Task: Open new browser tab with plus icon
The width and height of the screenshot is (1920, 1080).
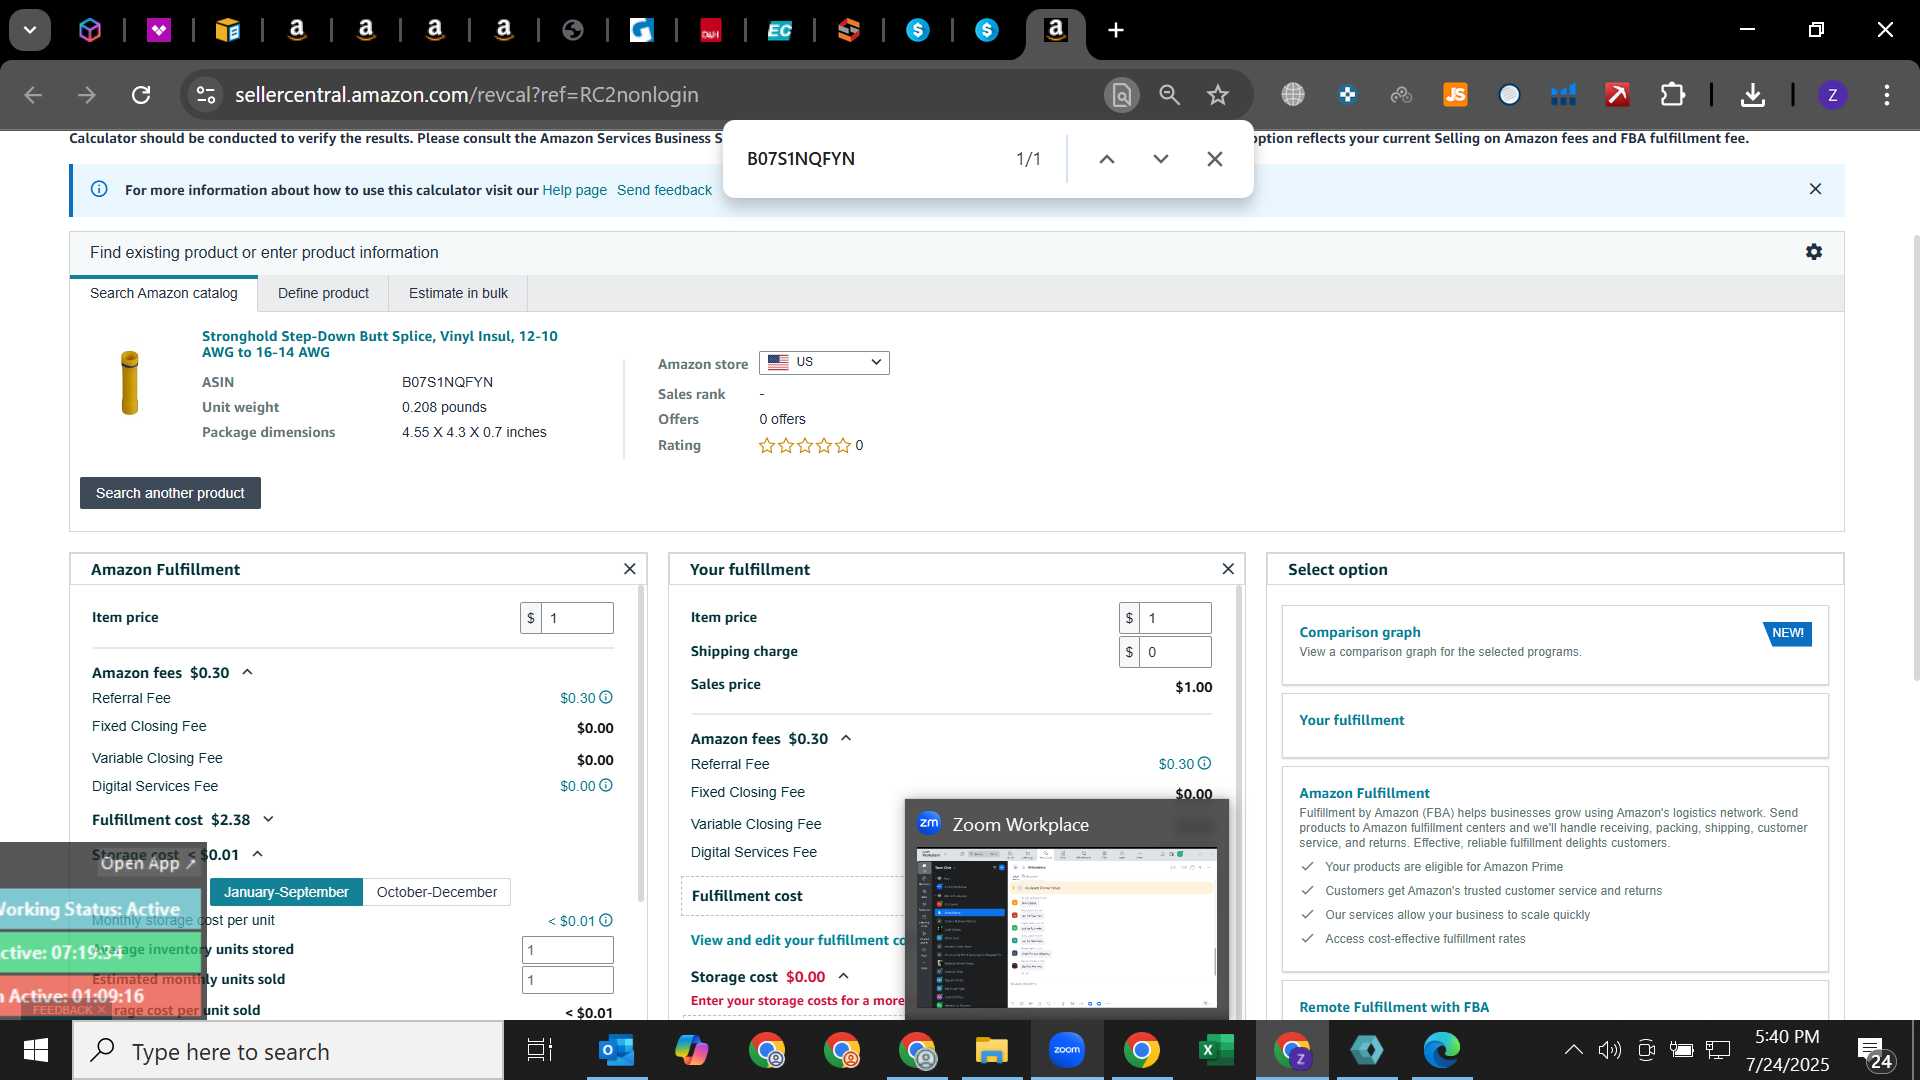Action: coord(1116,30)
